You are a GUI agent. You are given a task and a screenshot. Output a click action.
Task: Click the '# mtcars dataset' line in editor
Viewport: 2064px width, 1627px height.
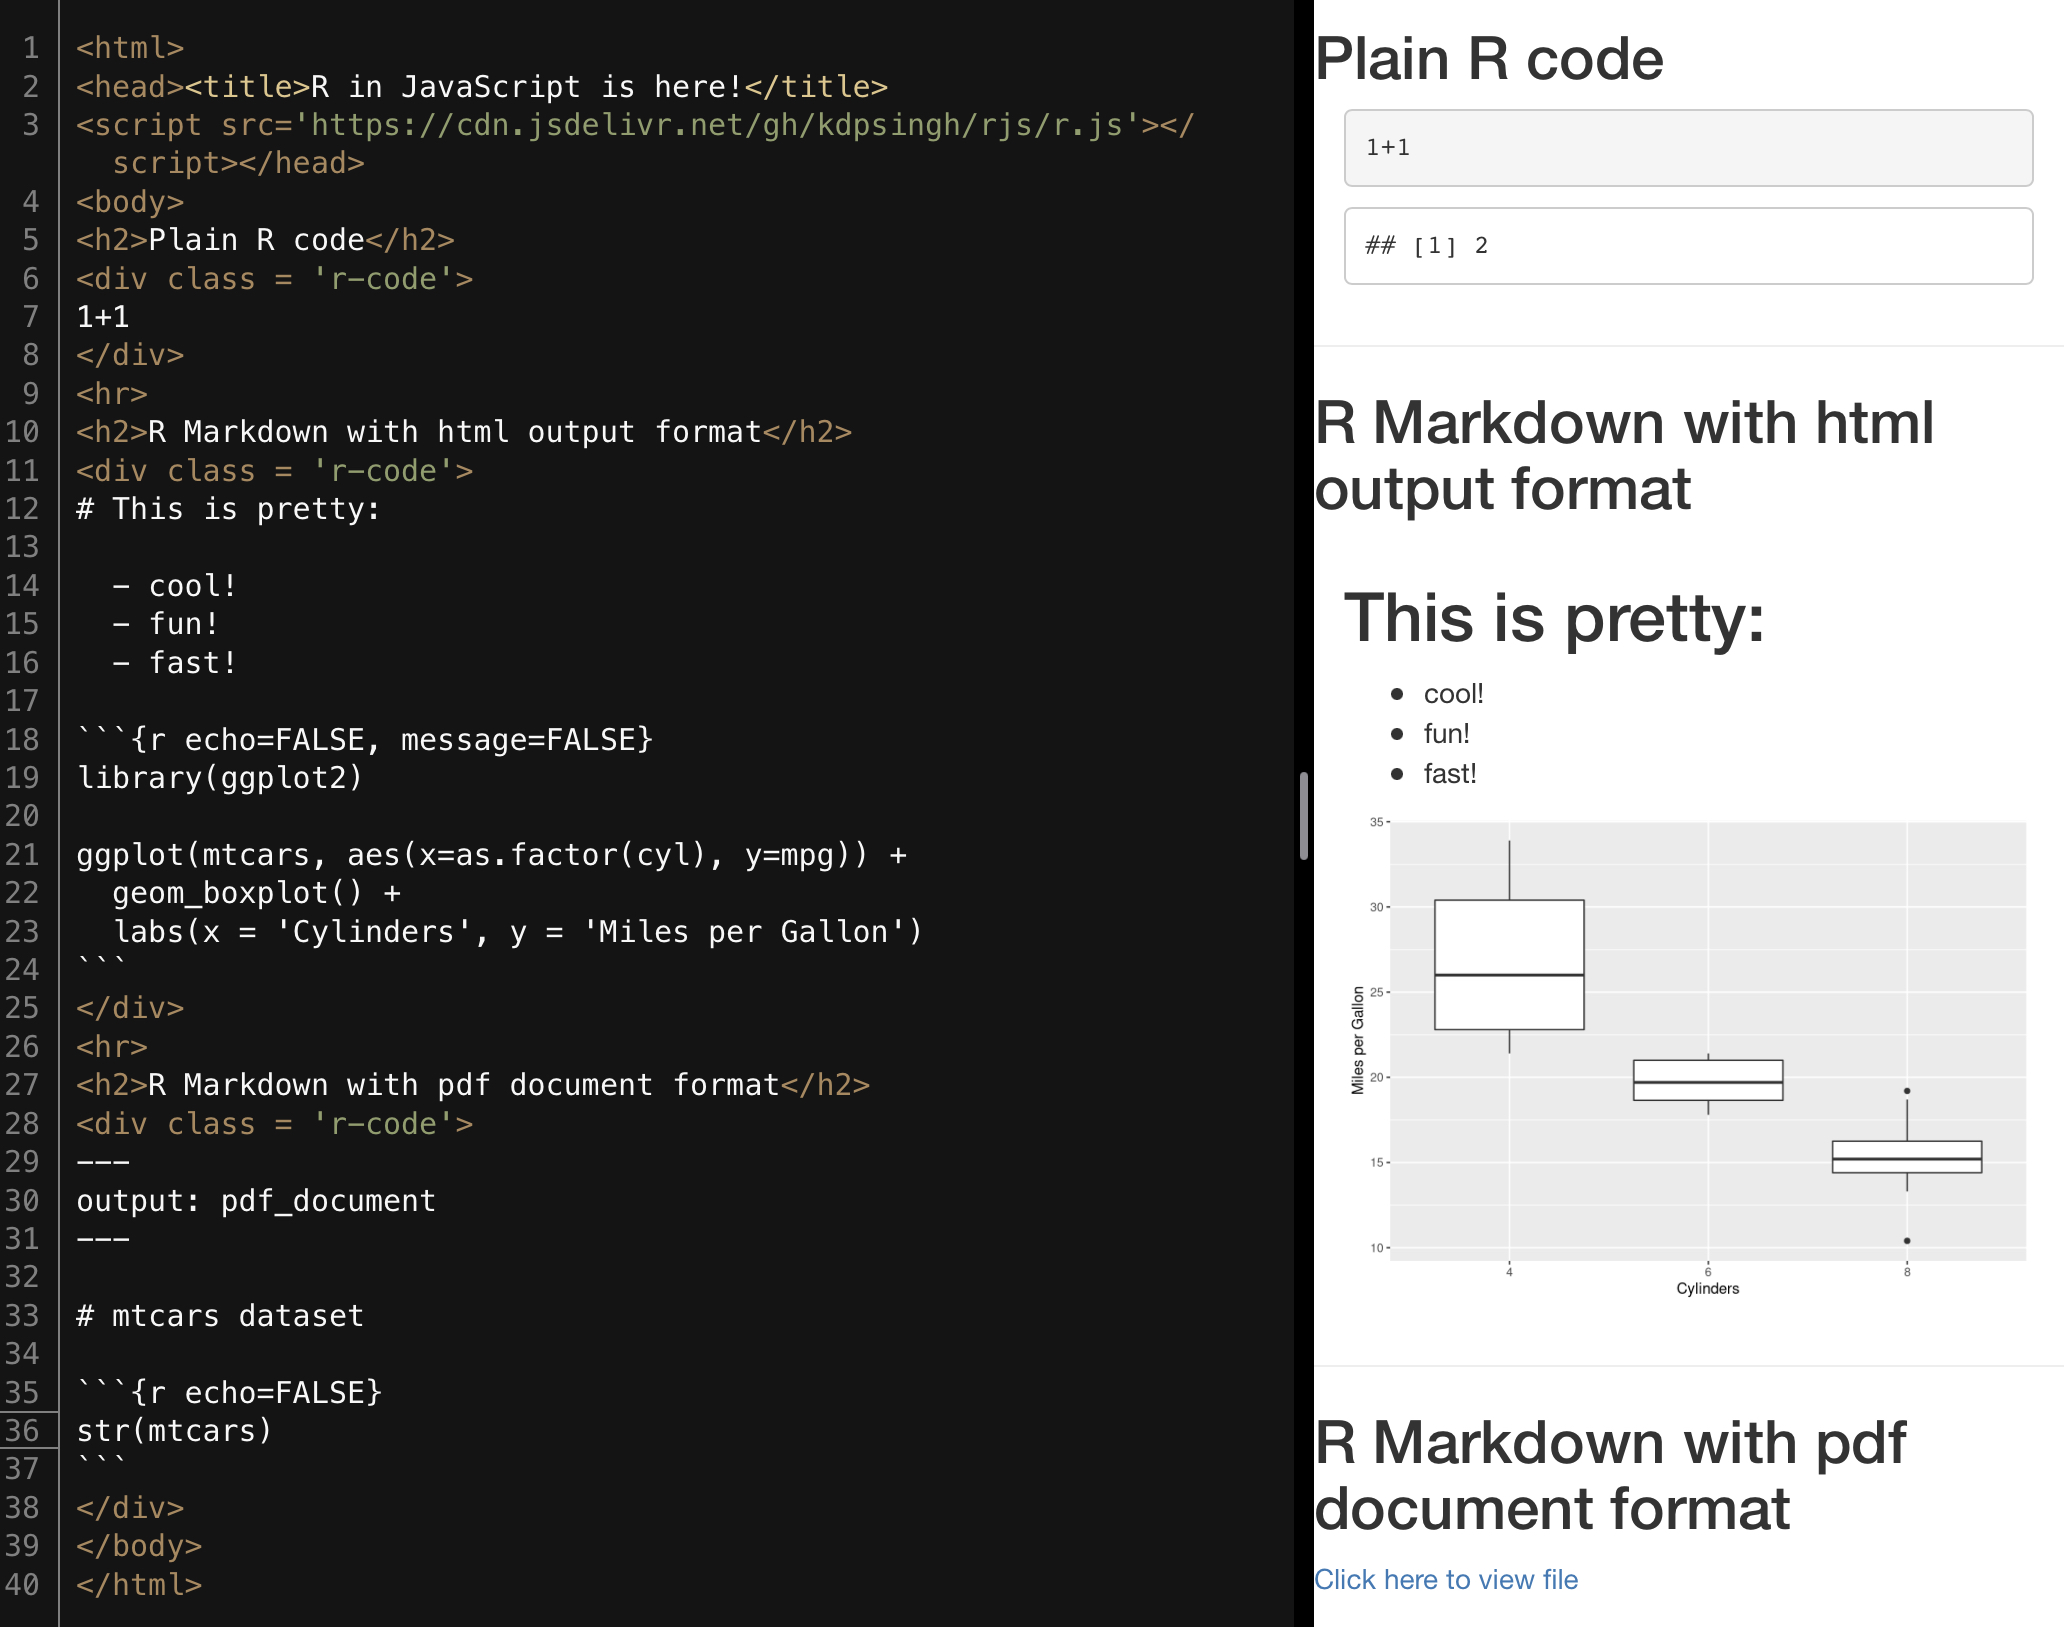(x=220, y=1316)
